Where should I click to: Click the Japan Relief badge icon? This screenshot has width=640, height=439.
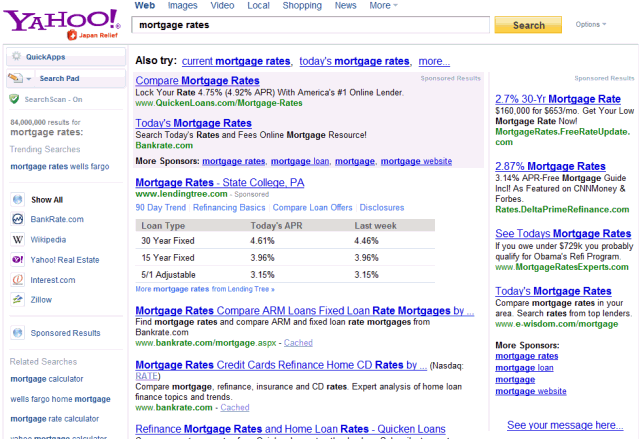tap(72, 35)
